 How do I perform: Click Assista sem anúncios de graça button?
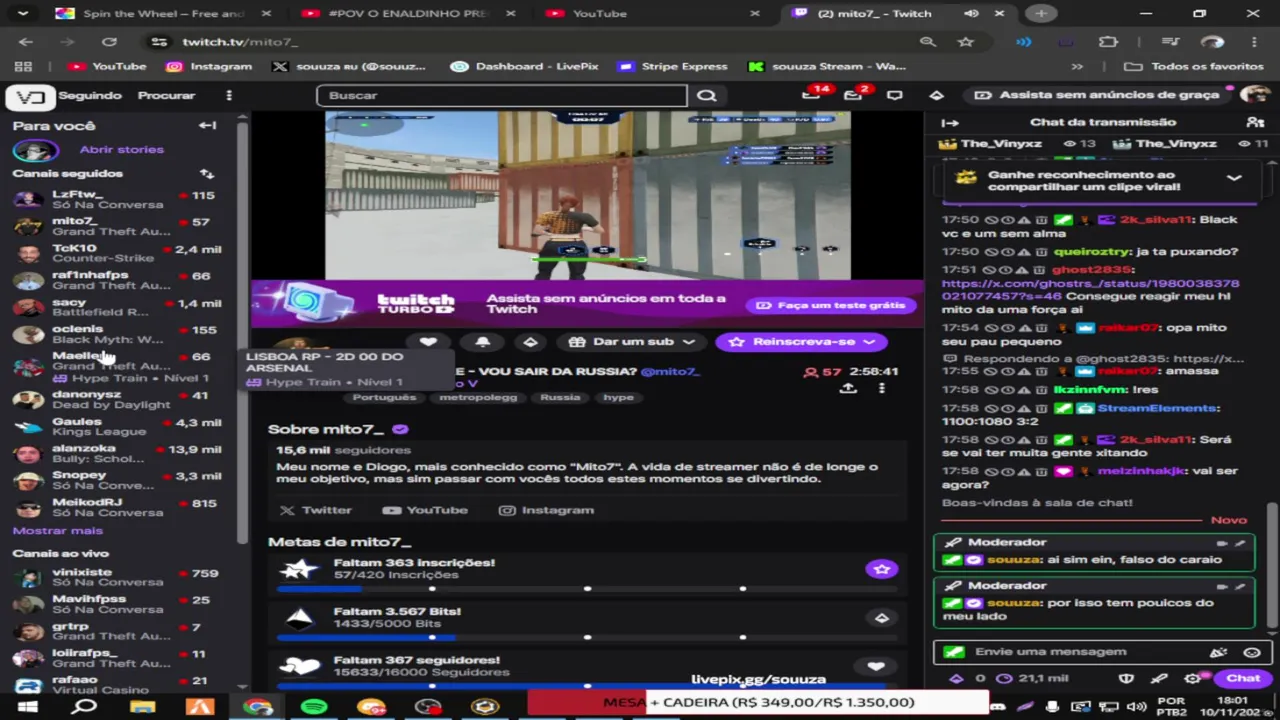(x=1097, y=95)
